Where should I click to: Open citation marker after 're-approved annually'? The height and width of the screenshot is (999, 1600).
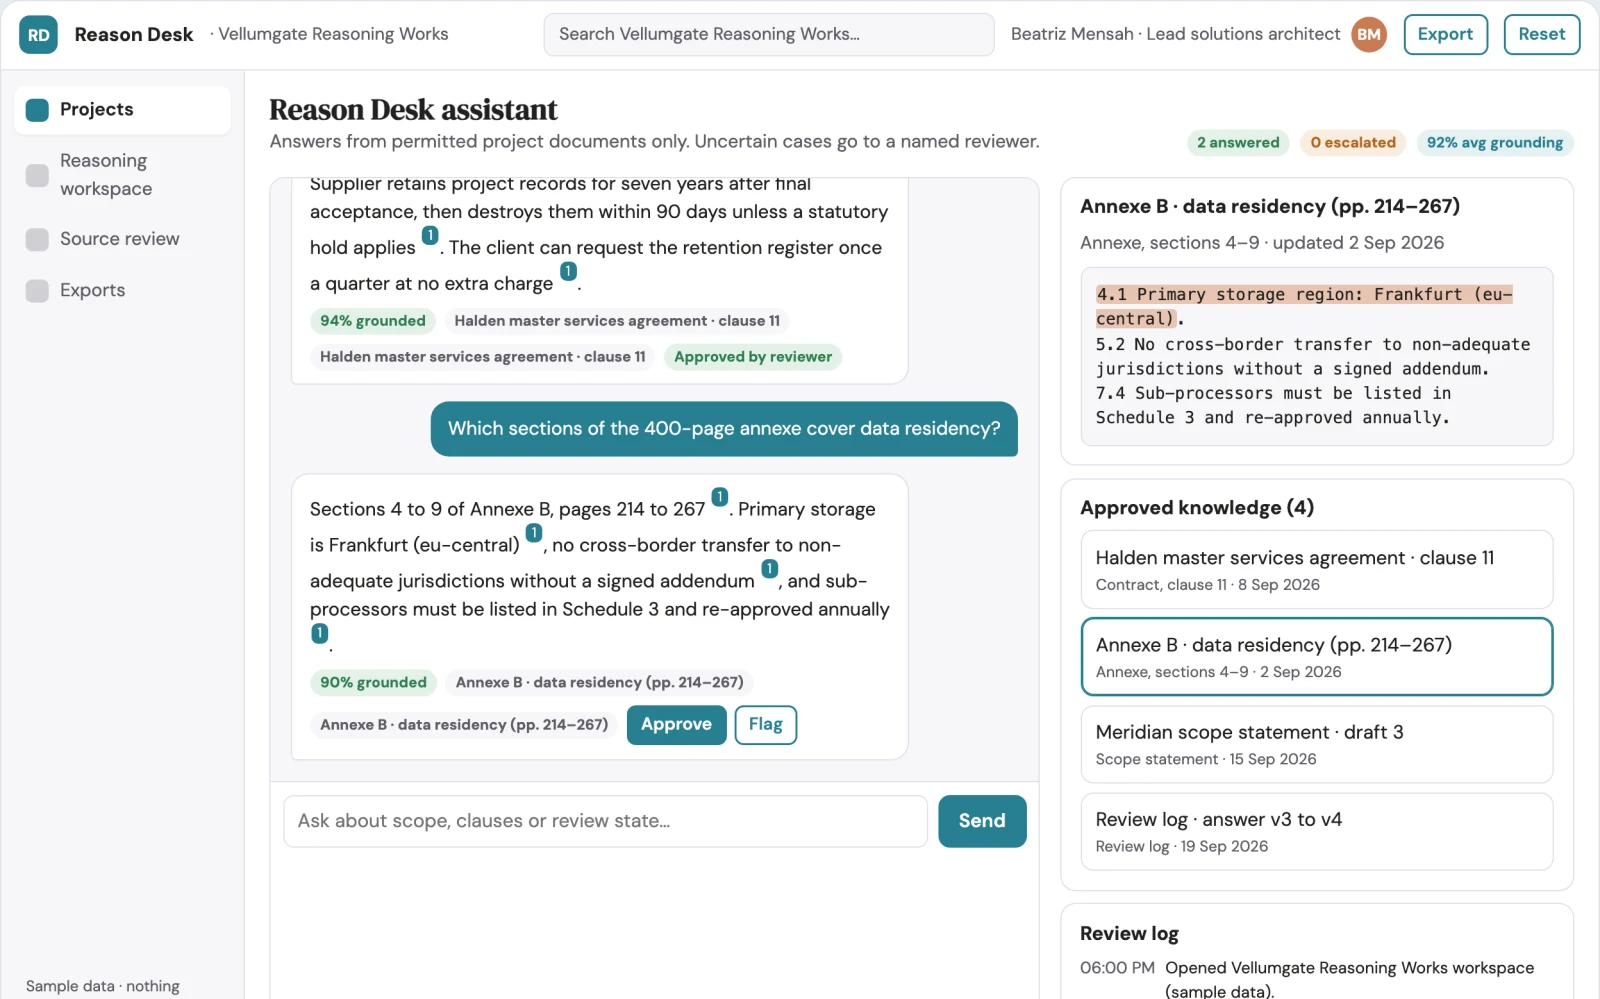click(320, 633)
